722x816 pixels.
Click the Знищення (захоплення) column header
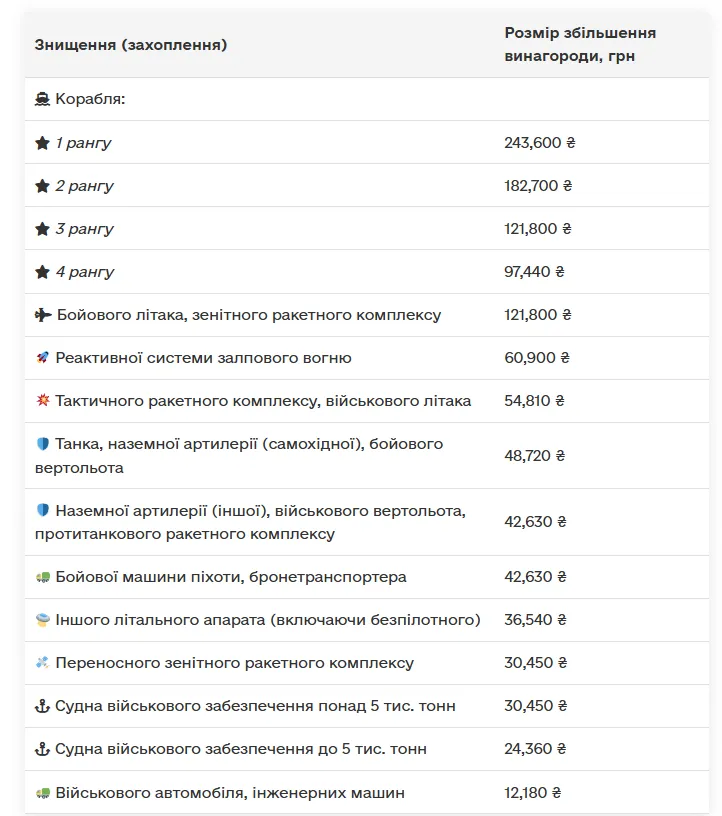click(x=130, y=45)
